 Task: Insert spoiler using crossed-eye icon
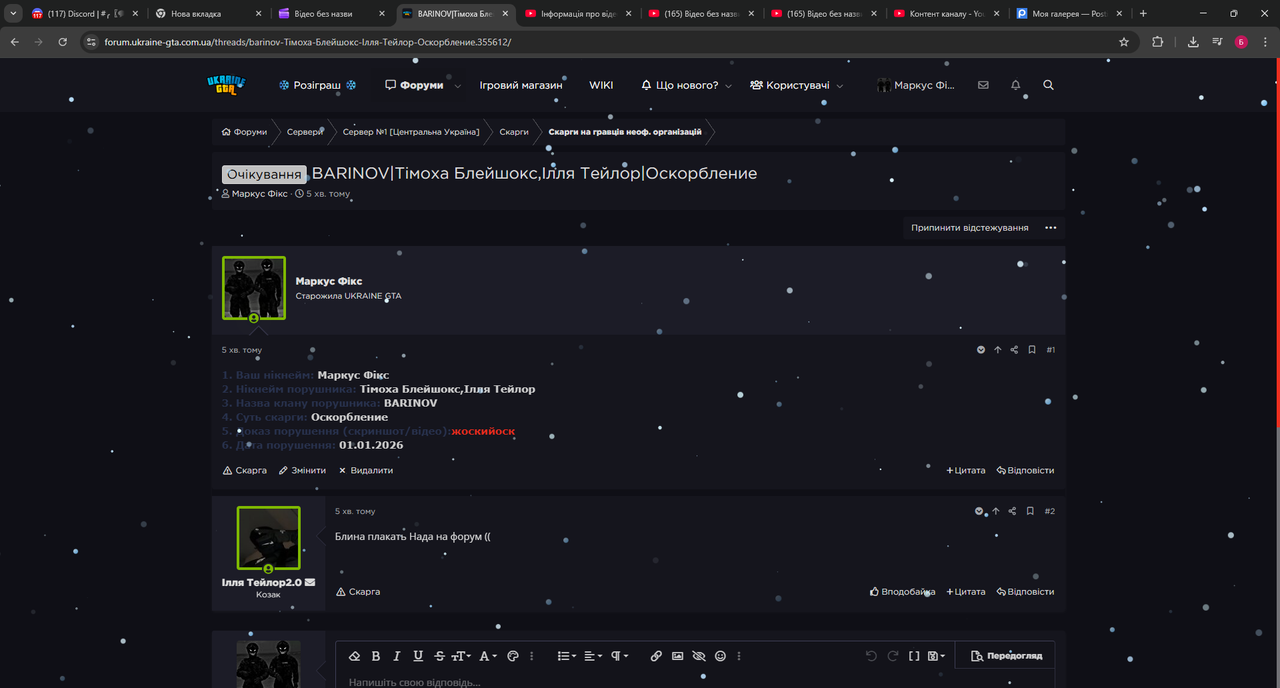pos(699,656)
